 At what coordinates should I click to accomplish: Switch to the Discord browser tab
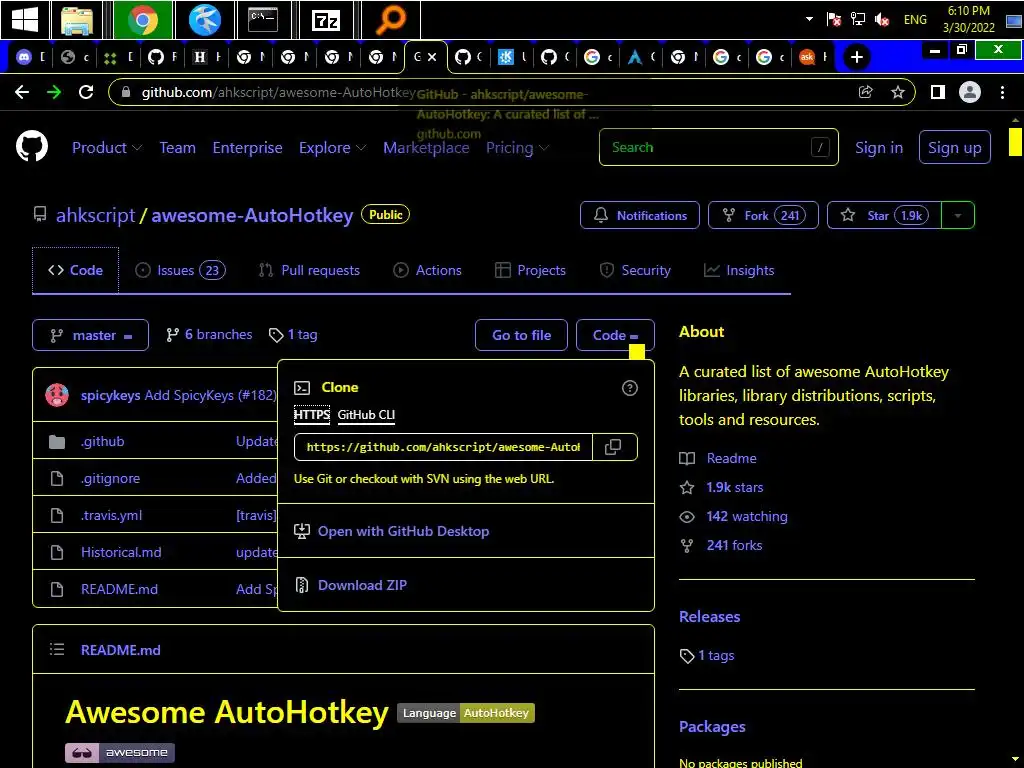30,57
